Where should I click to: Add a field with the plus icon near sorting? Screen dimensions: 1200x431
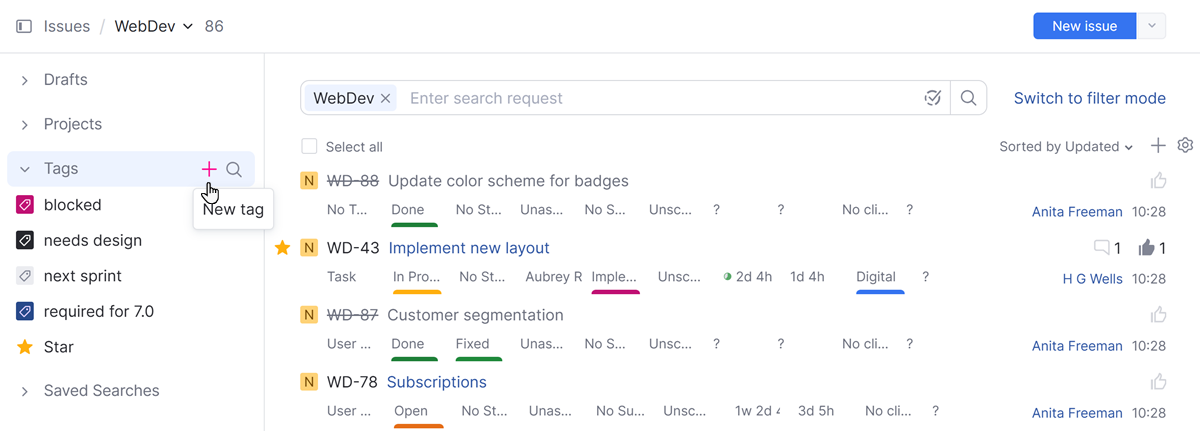coord(1158,146)
